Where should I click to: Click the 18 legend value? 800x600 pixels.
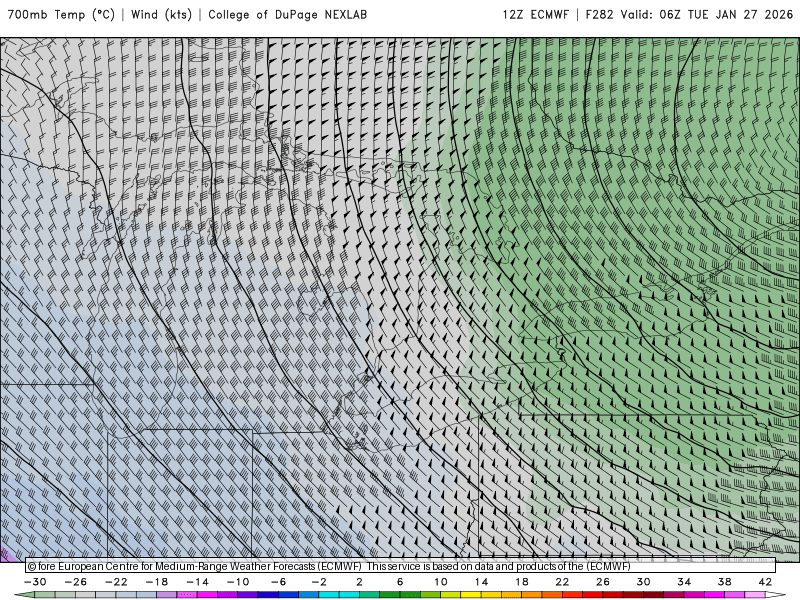522,582
